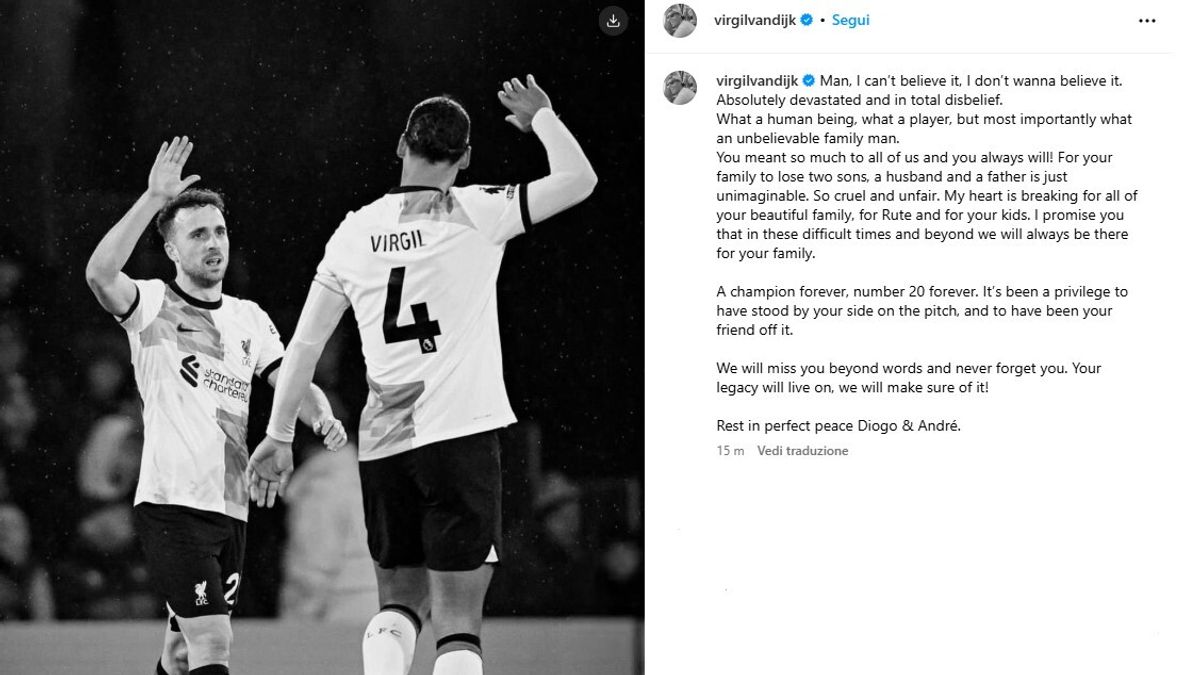The image size is (1200, 675).
Task: Open the profile avatar in the post header
Action: (x=680, y=20)
